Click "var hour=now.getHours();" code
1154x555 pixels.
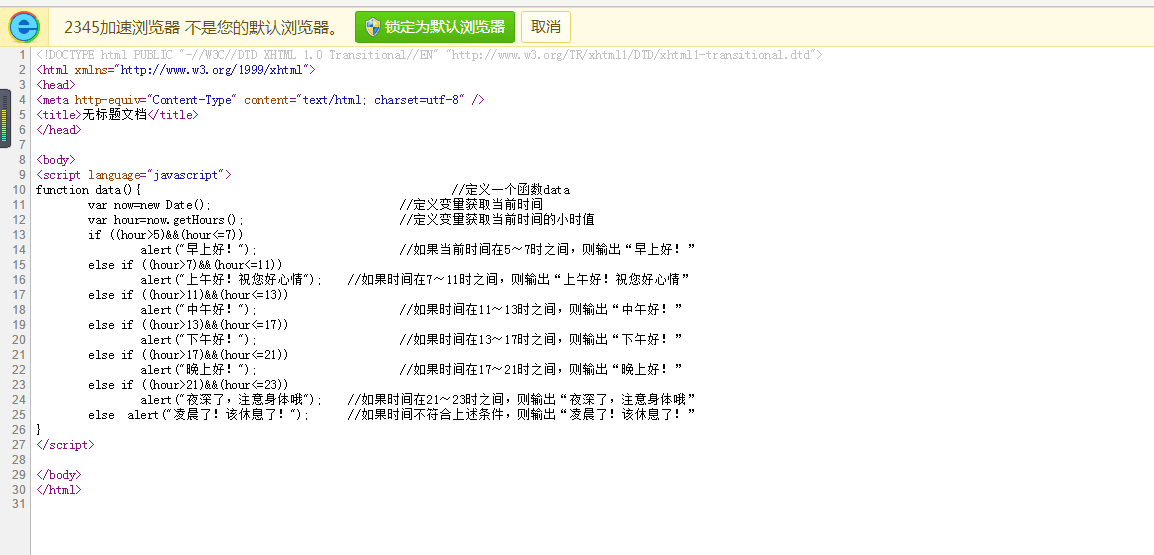click(166, 219)
